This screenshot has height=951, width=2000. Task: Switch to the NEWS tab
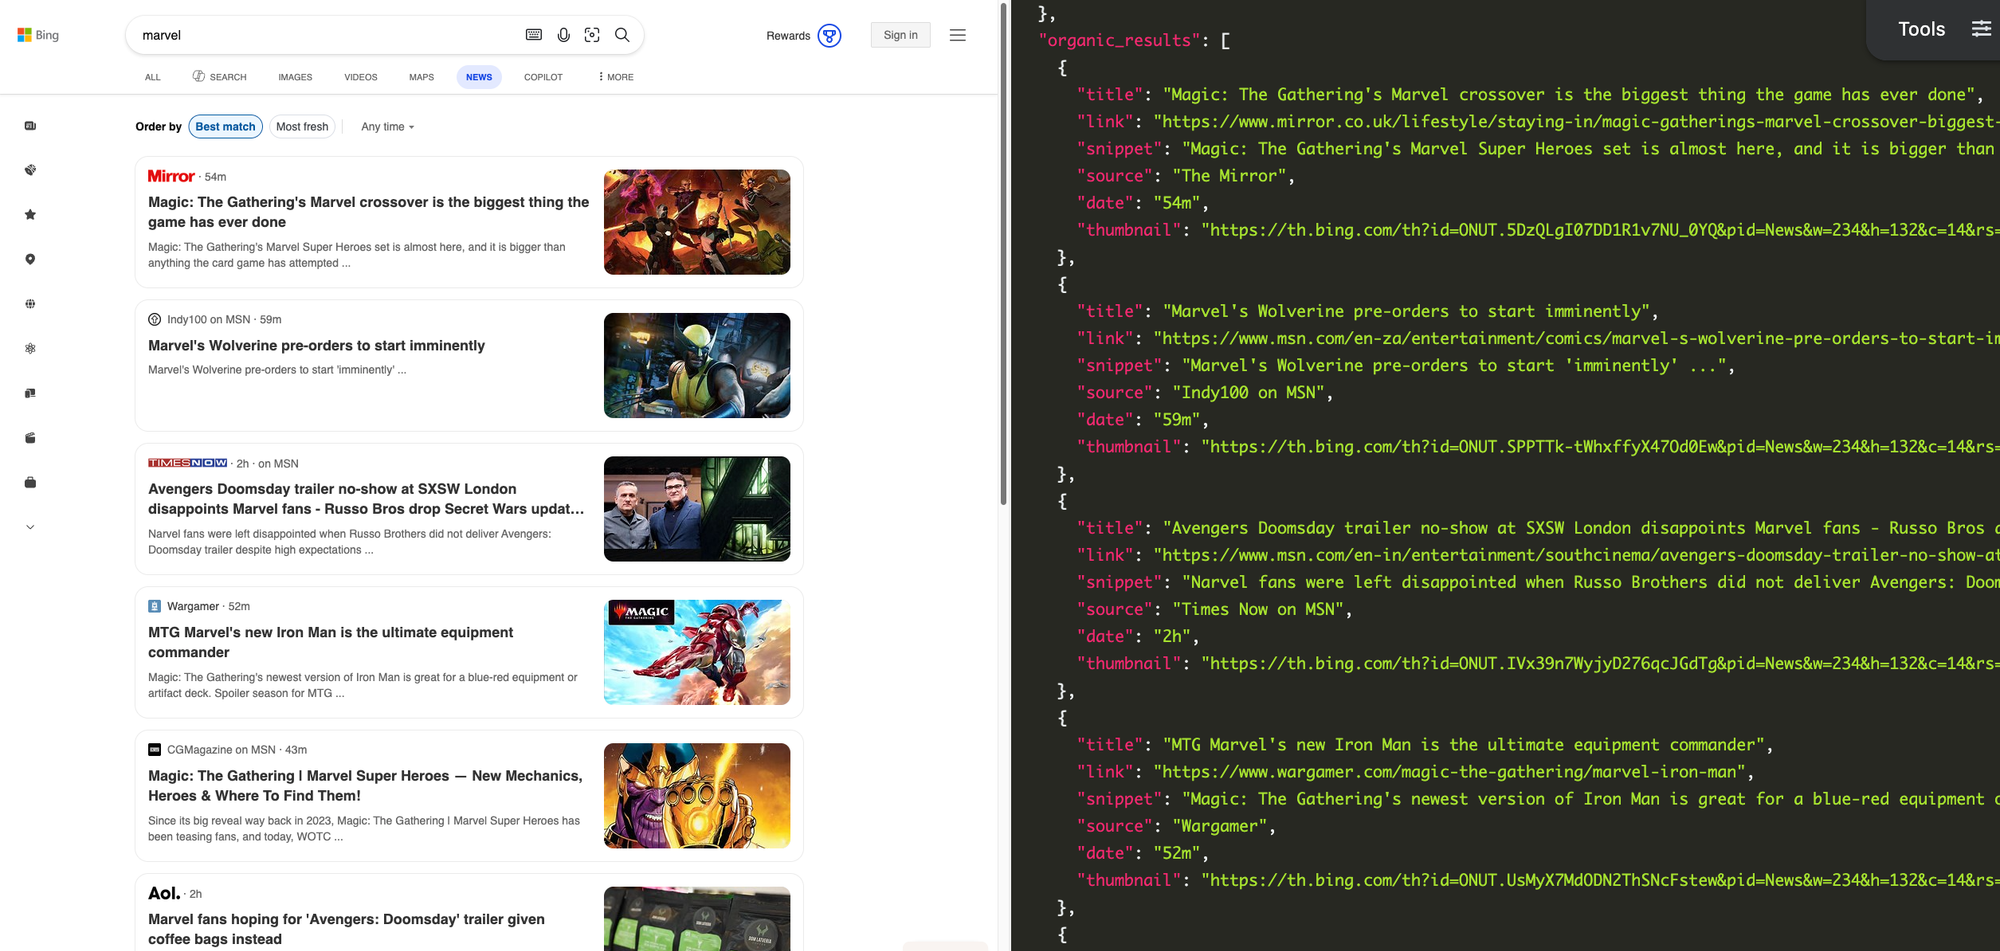click(x=479, y=77)
